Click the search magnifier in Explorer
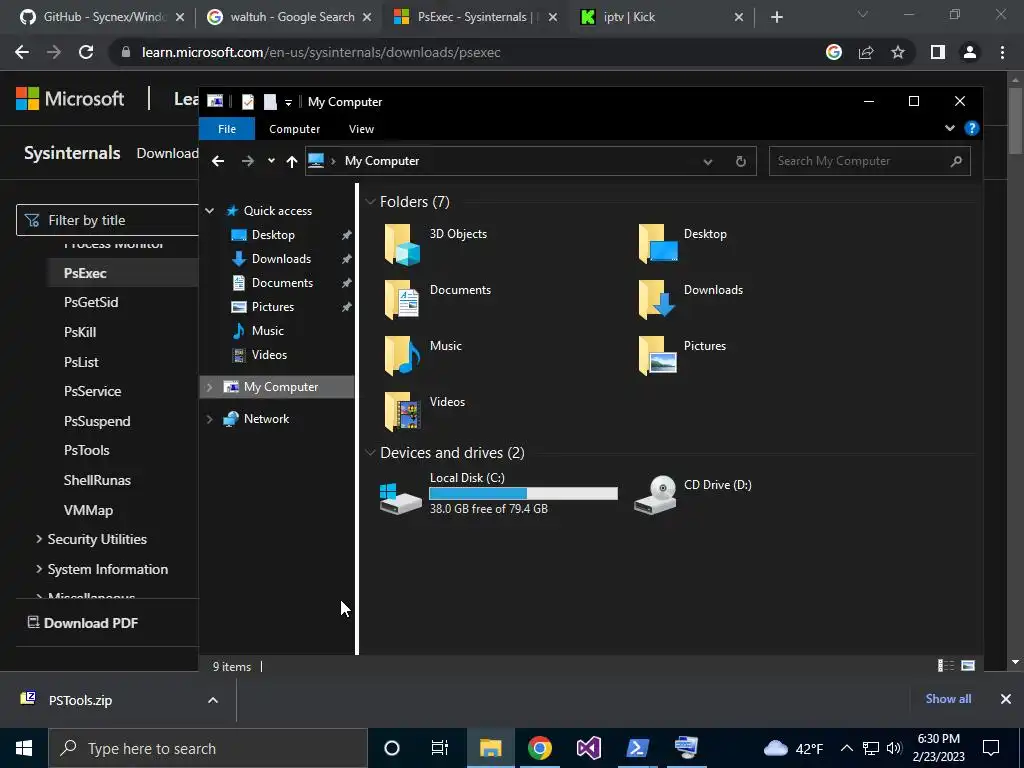The width and height of the screenshot is (1024, 768). (x=956, y=161)
